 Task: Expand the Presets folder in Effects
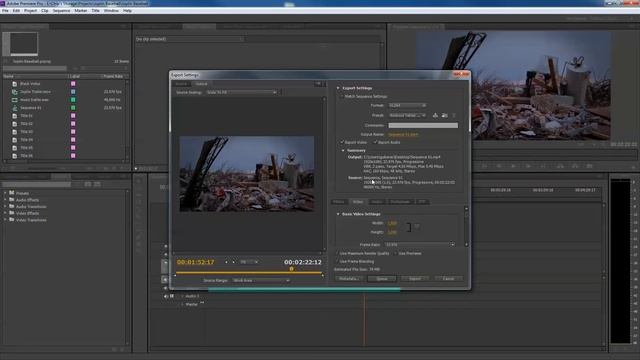[x=5, y=193]
